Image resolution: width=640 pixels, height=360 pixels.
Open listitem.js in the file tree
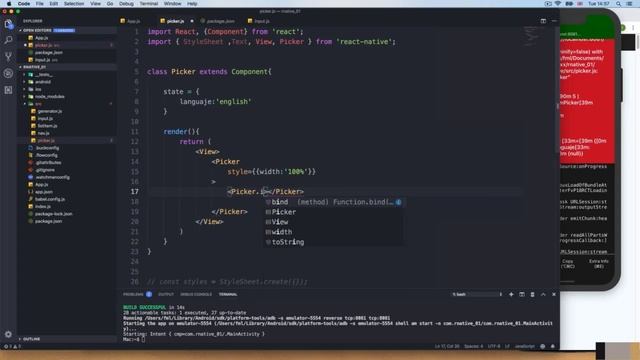click(x=47, y=126)
